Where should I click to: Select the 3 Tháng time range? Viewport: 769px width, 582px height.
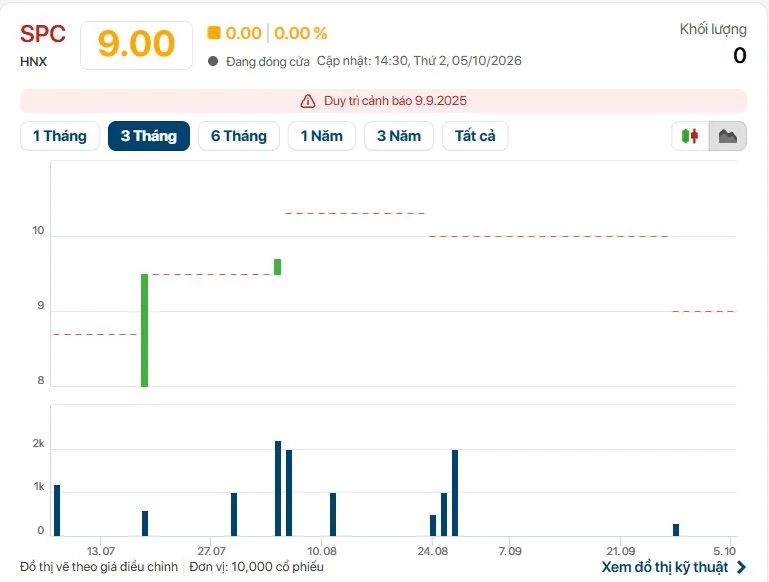point(149,136)
